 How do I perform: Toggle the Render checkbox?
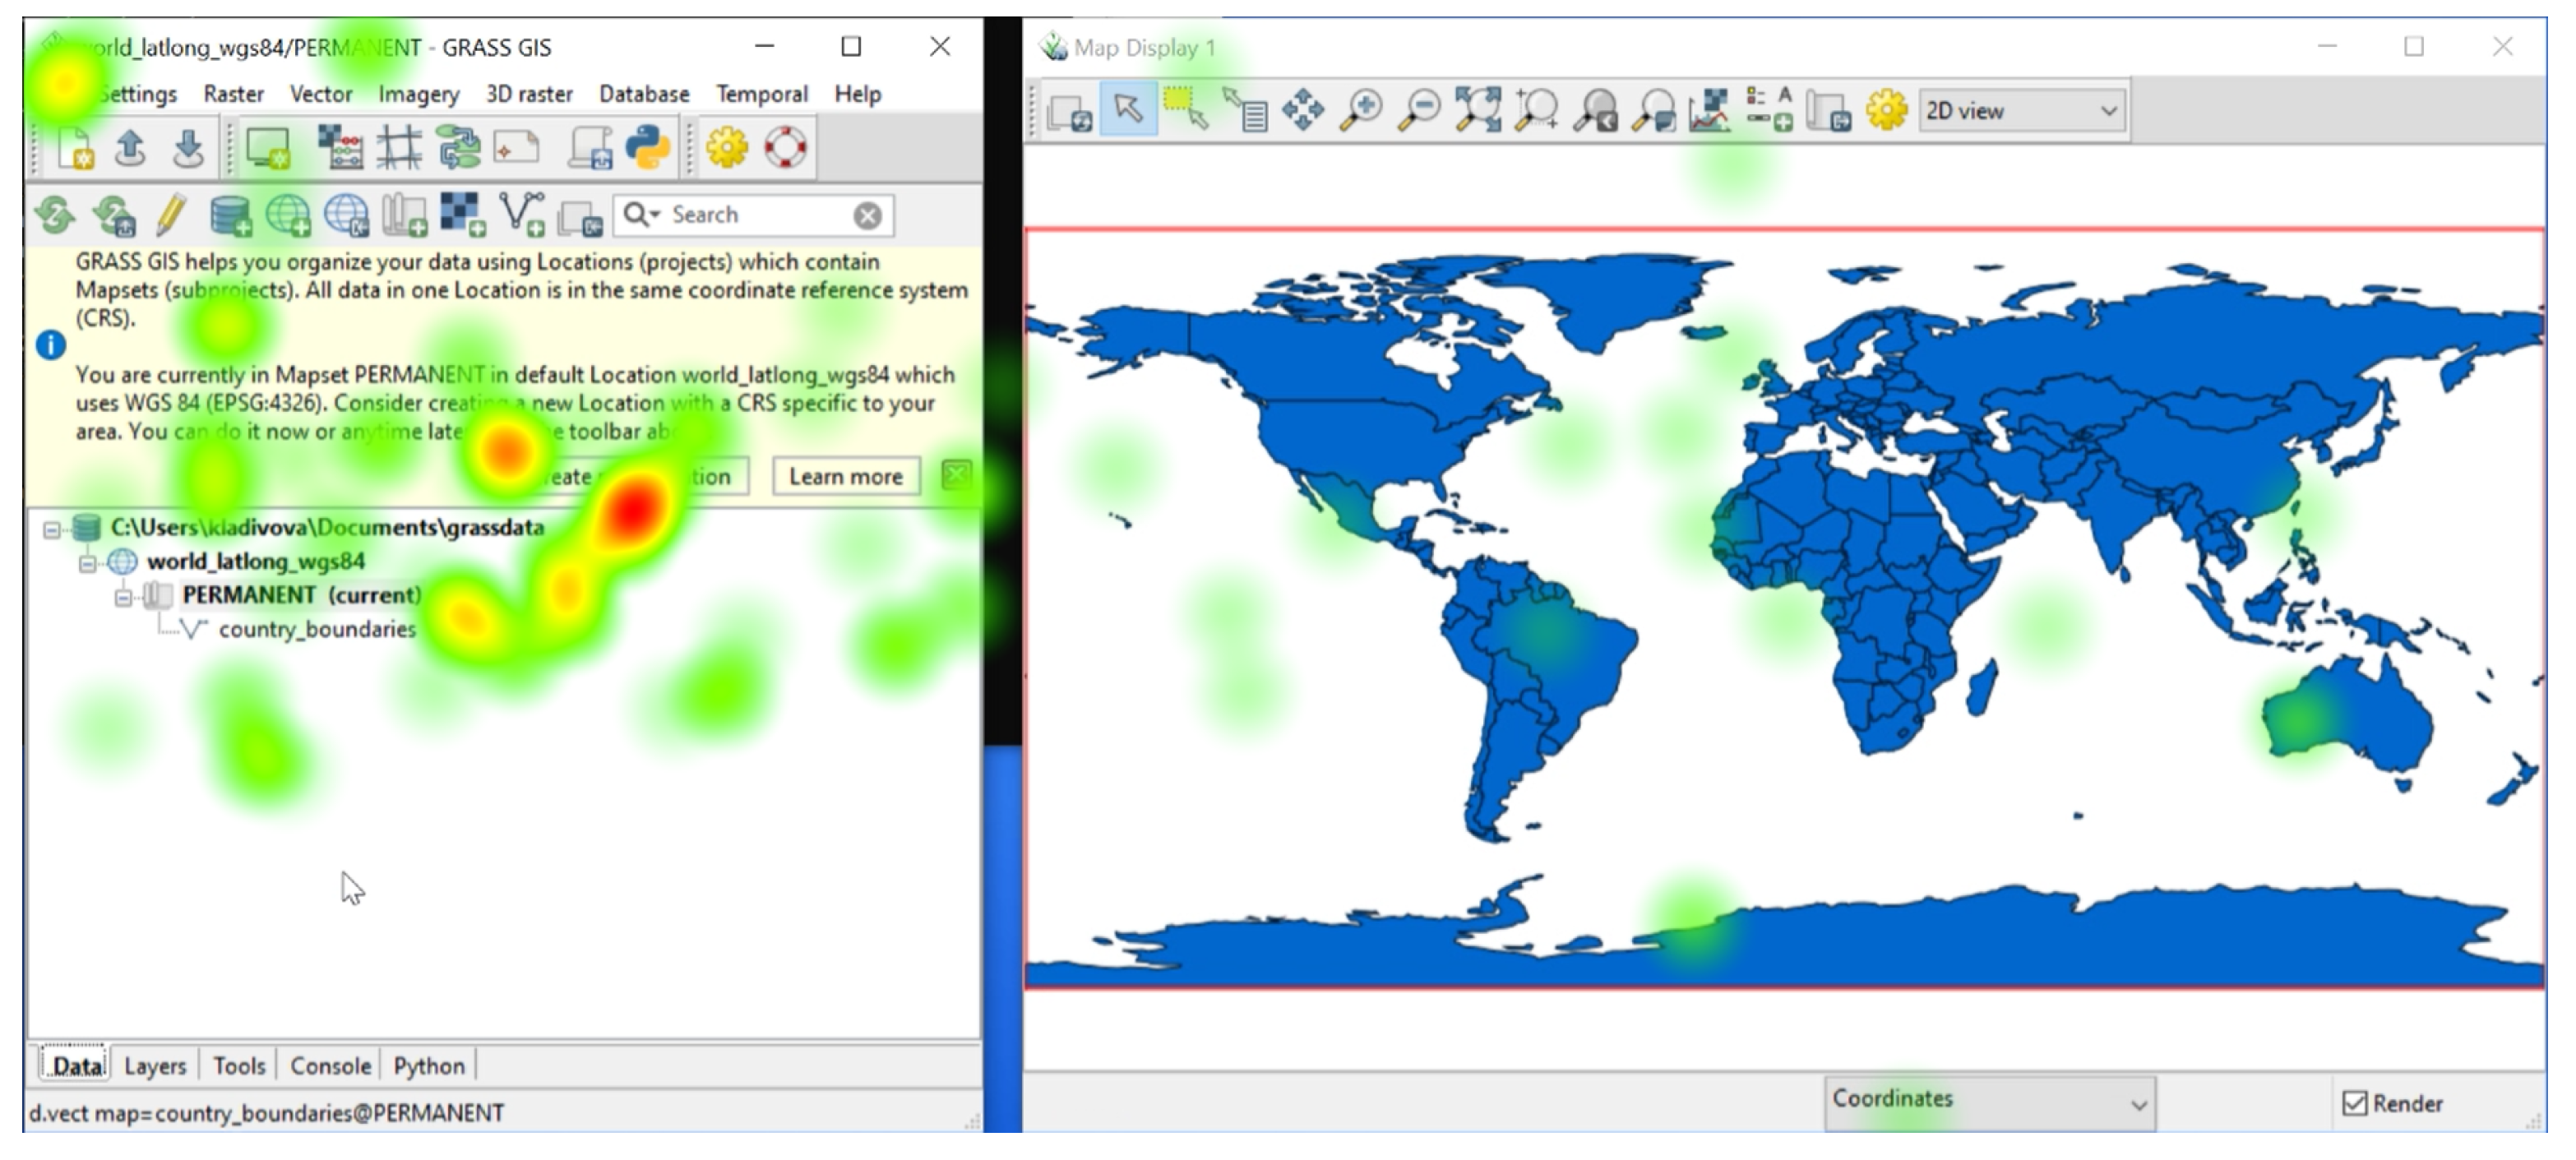[2355, 1103]
